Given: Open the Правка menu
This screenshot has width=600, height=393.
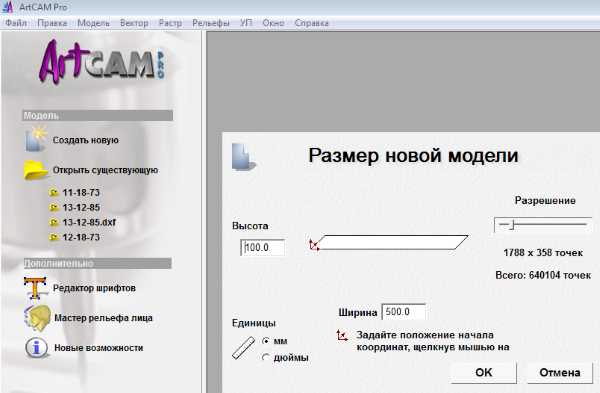Looking at the screenshot, I should click(x=52, y=23).
